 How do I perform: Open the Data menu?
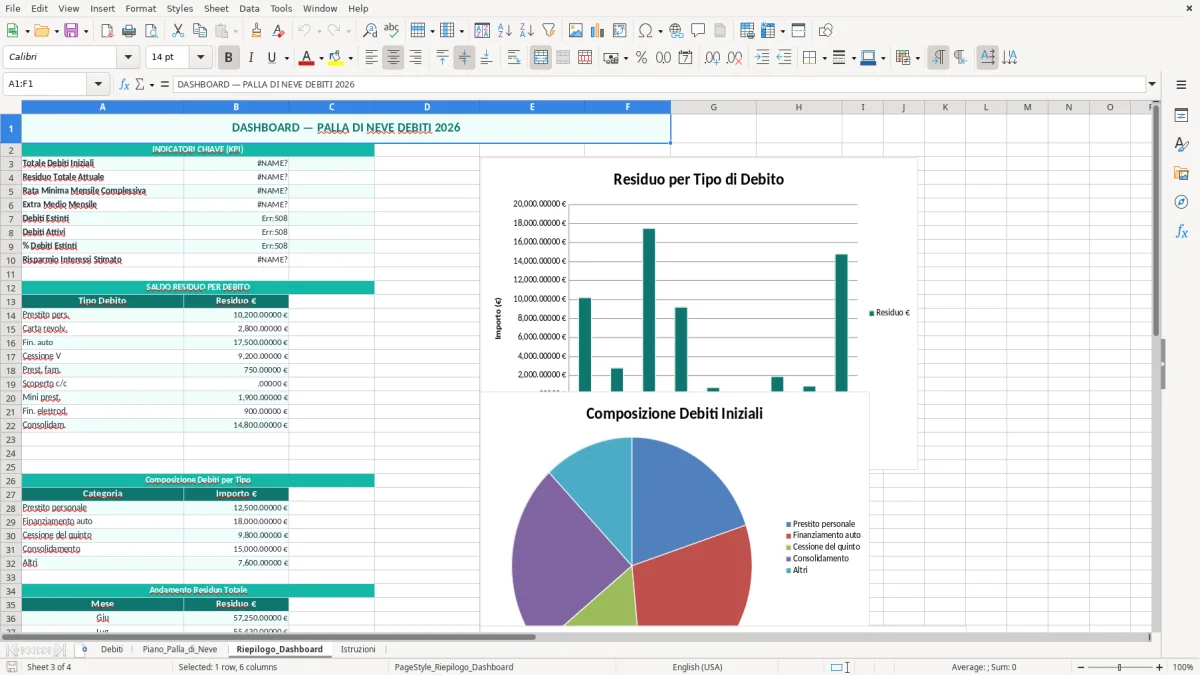[249, 8]
